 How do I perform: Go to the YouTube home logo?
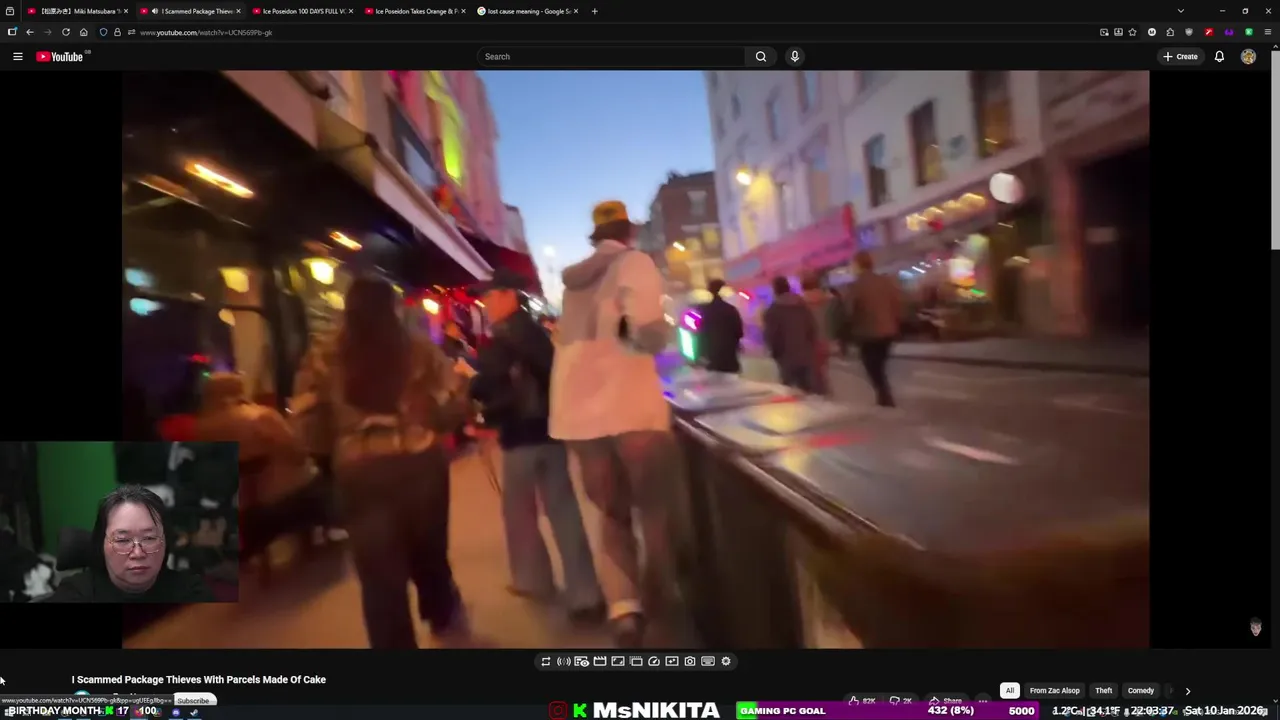[x=60, y=57]
